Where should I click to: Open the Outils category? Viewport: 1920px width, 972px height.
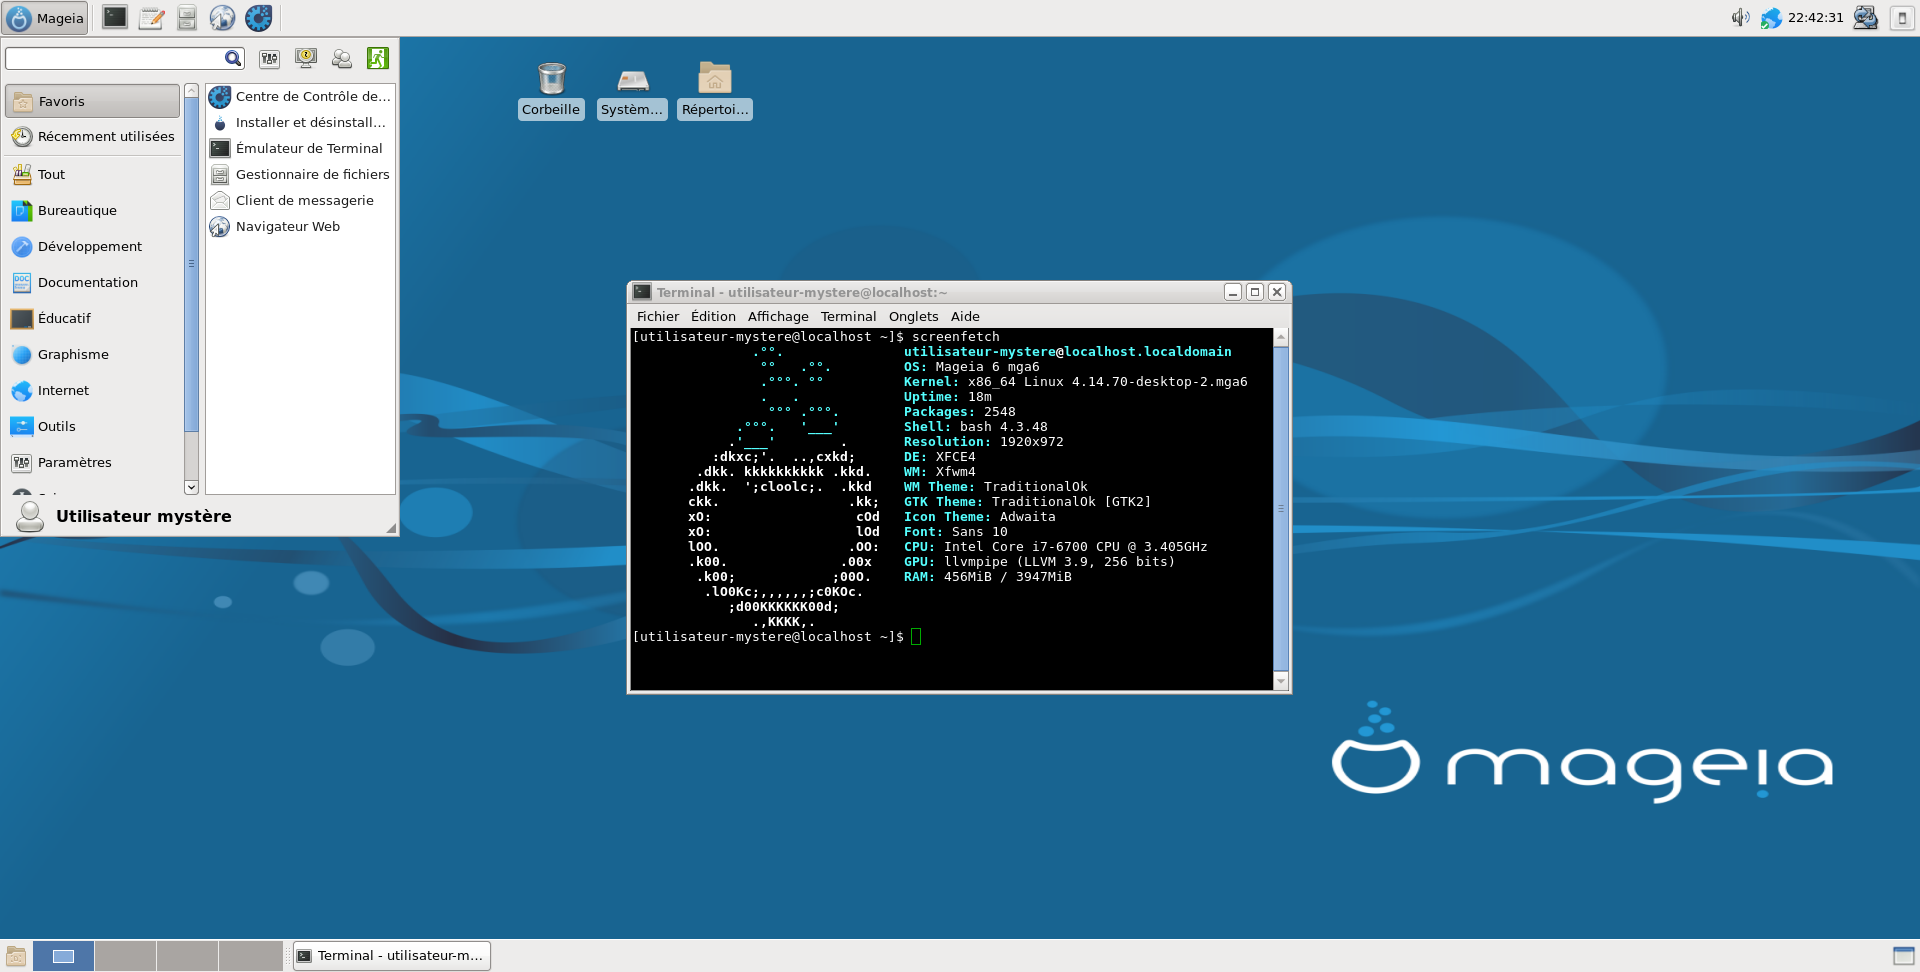(92, 427)
